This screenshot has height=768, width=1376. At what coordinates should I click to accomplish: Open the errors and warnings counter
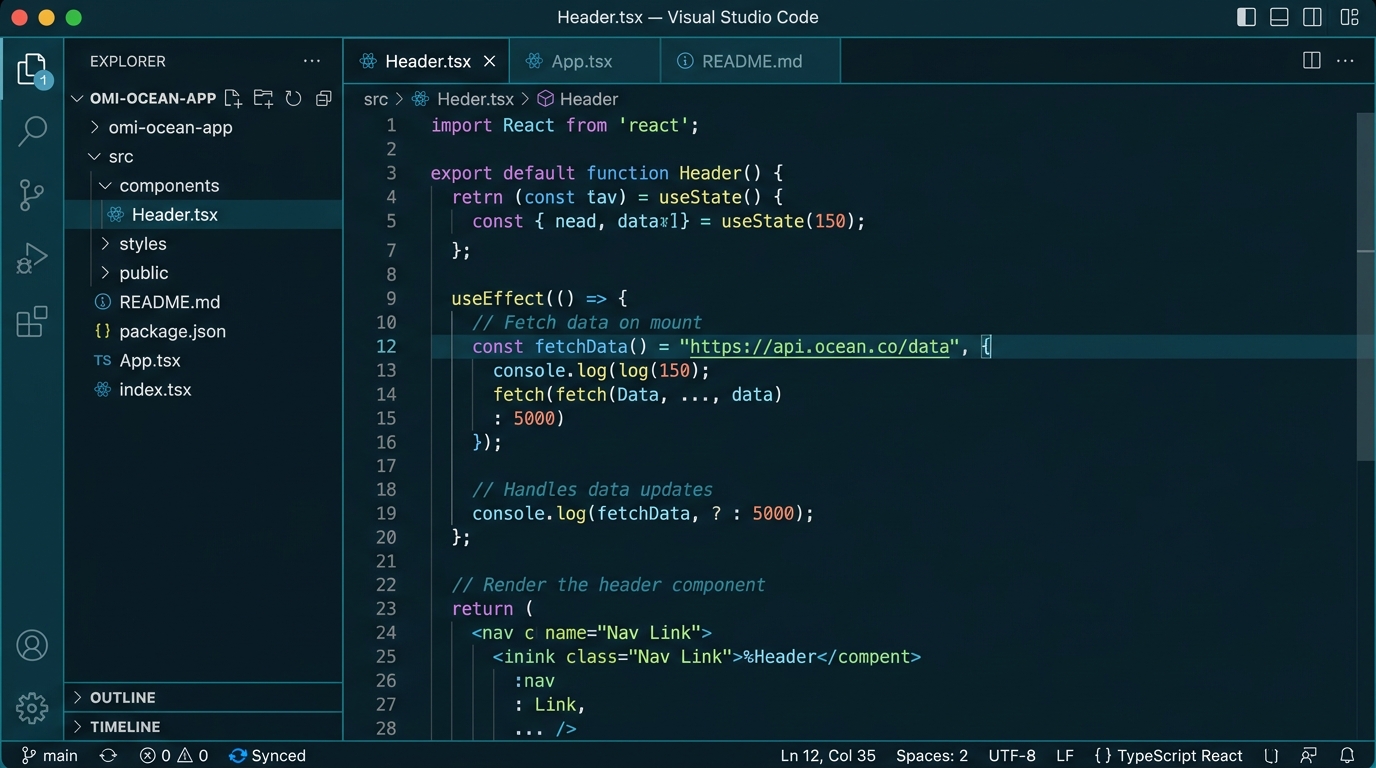click(174, 756)
